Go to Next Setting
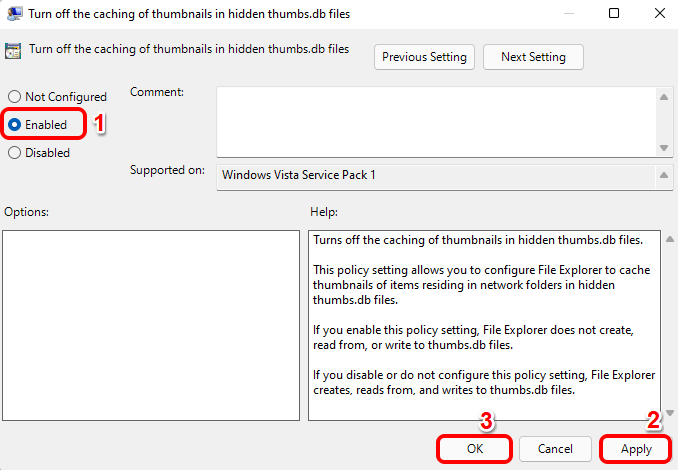Viewport: 678px width, 470px height. pyautogui.click(x=533, y=57)
